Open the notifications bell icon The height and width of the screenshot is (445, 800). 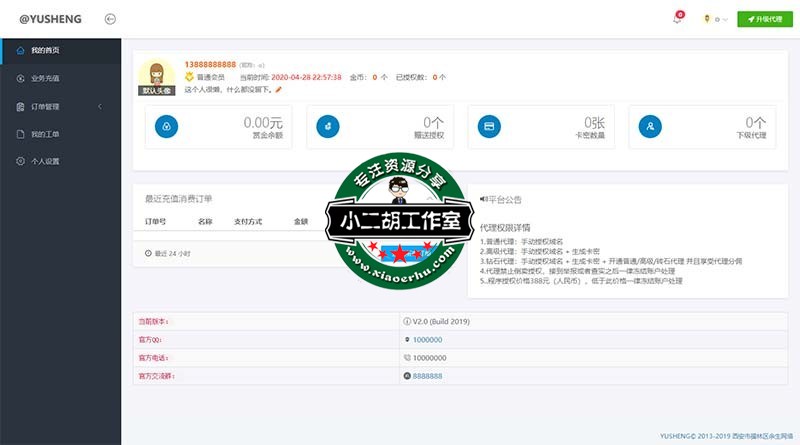(677, 19)
